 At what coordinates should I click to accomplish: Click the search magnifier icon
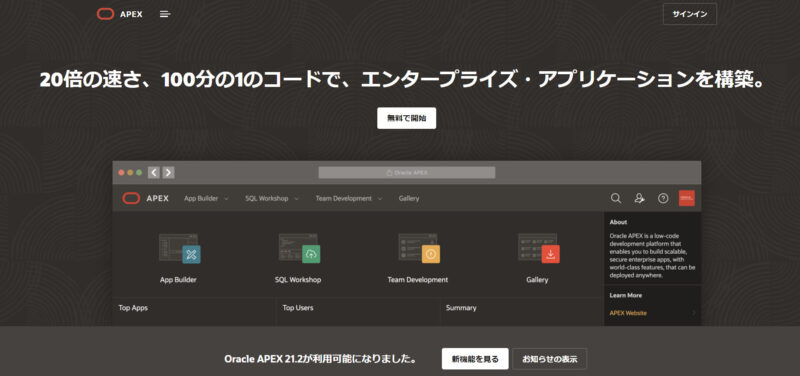616,198
